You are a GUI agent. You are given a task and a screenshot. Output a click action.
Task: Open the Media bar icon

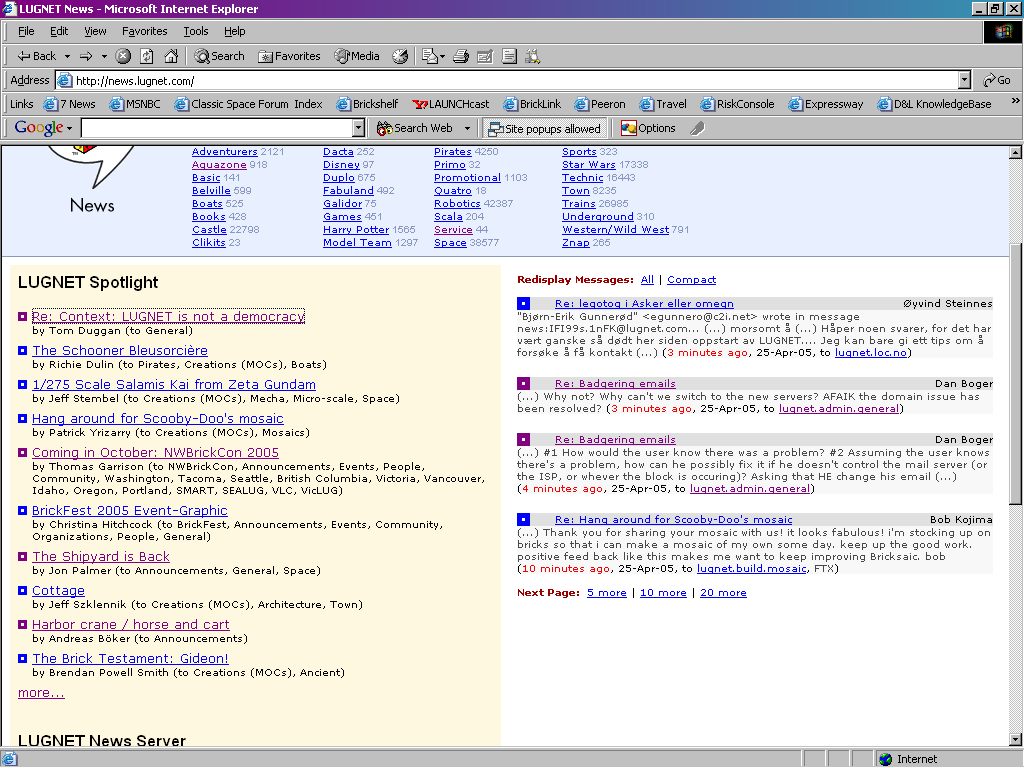tap(356, 56)
